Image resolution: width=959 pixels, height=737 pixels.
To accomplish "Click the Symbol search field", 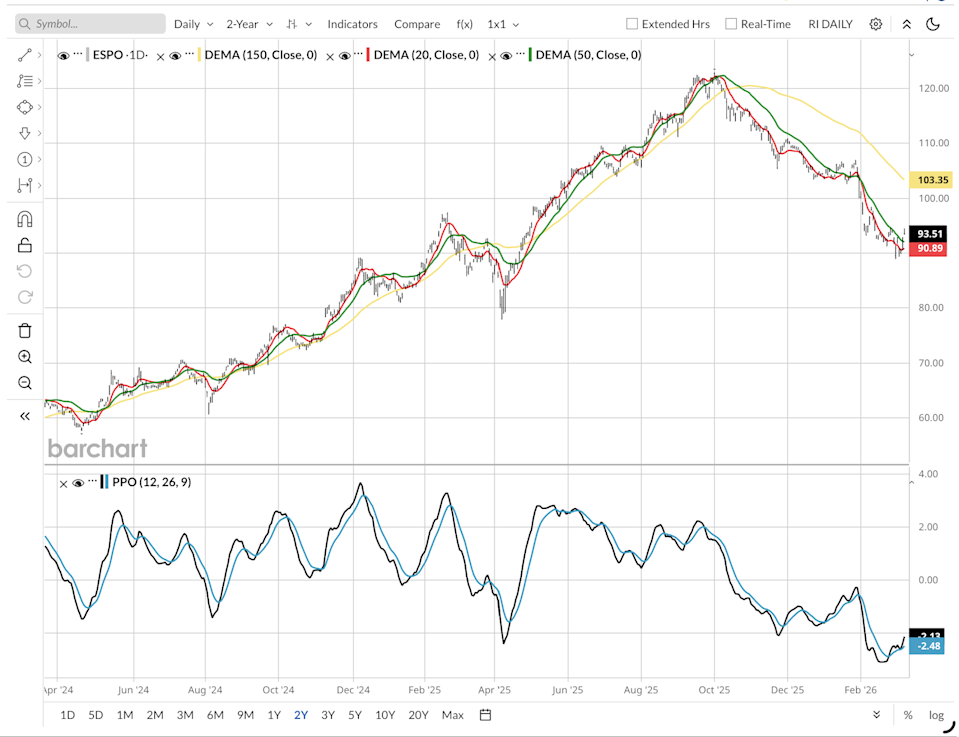I will coord(91,24).
